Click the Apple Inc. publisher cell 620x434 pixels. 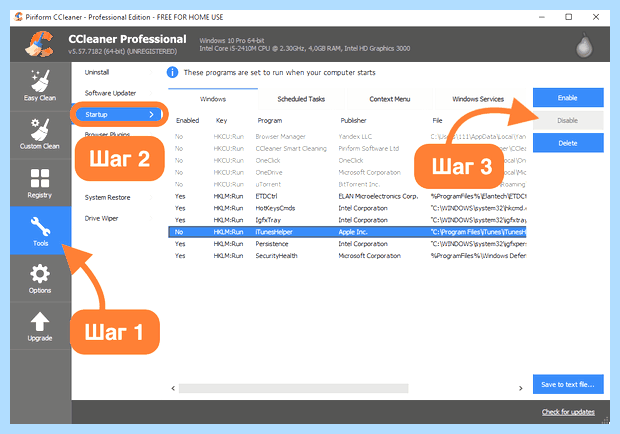353,232
